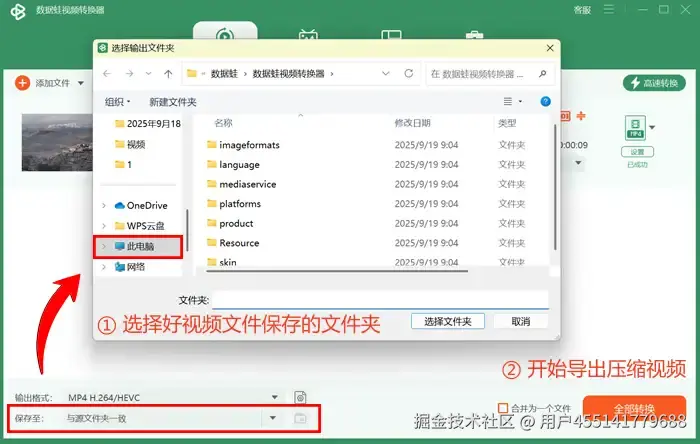700x444 pixels.
Task: Sort by 修改日期 column header
Action: coord(412,123)
